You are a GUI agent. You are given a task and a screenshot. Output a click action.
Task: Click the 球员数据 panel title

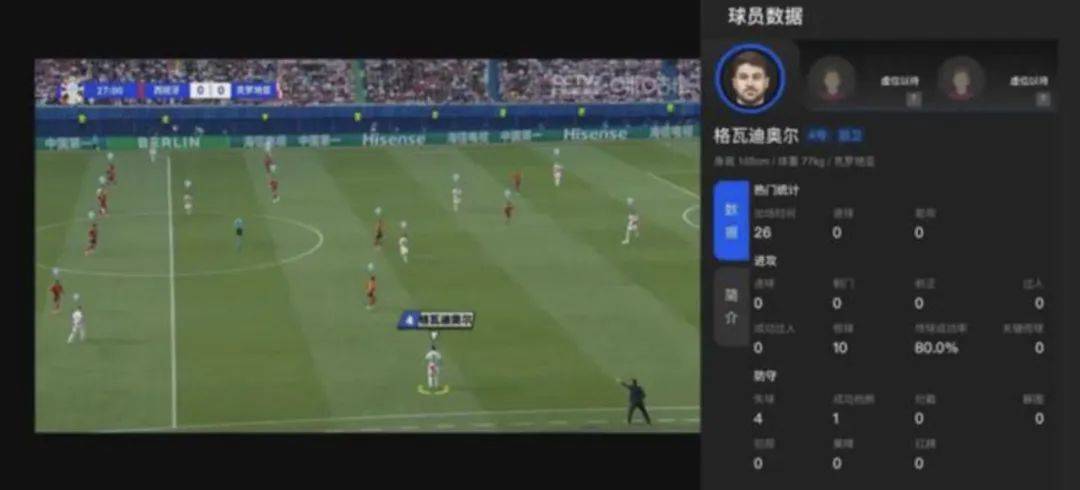pos(765,17)
